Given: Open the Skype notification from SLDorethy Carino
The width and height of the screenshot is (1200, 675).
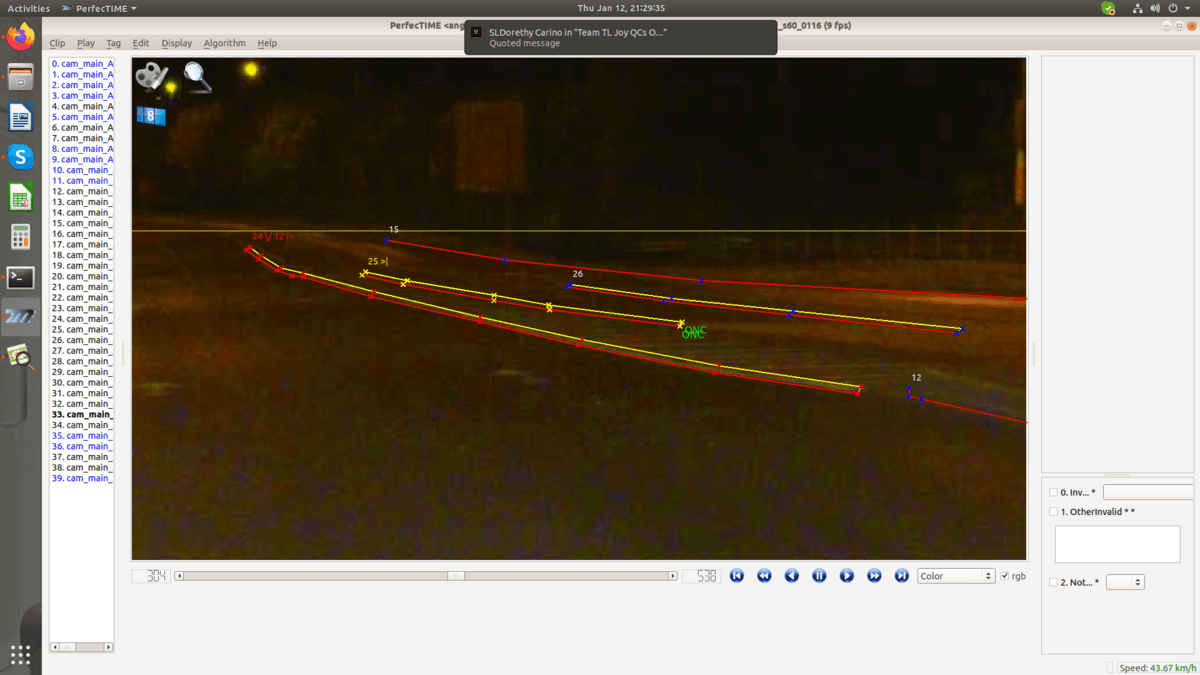Looking at the screenshot, I should tap(620, 37).
